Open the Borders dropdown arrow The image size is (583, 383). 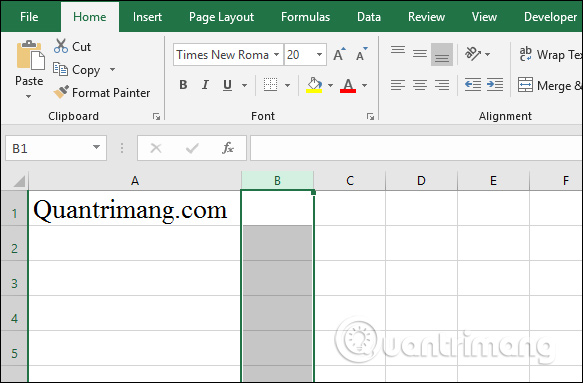click(287, 86)
